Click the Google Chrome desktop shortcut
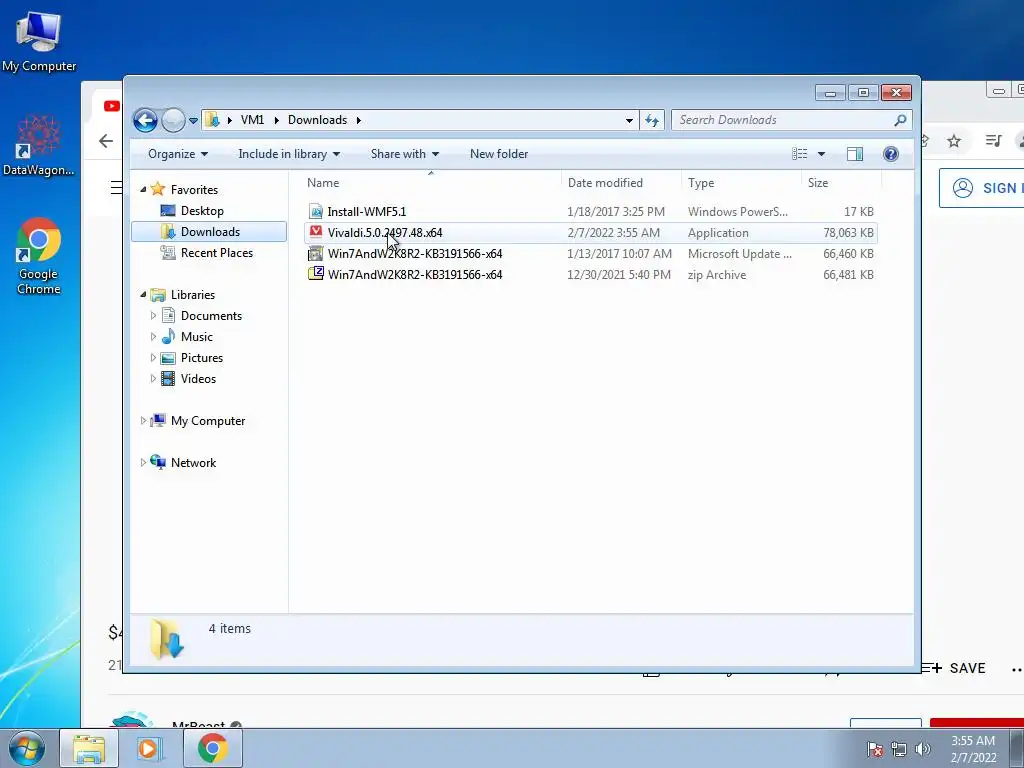This screenshot has height=768, width=1024. tap(39, 256)
